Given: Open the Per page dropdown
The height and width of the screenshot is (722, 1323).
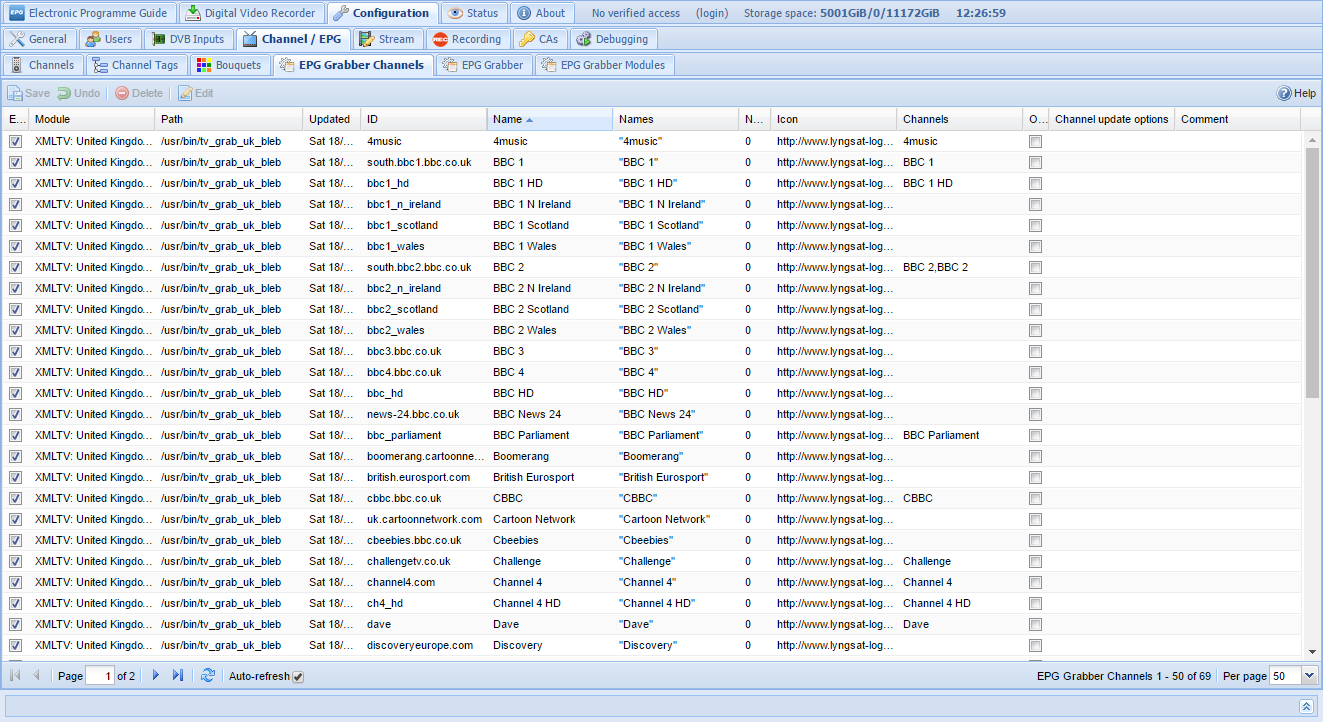Looking at the screenshot, I should 1309,676.
